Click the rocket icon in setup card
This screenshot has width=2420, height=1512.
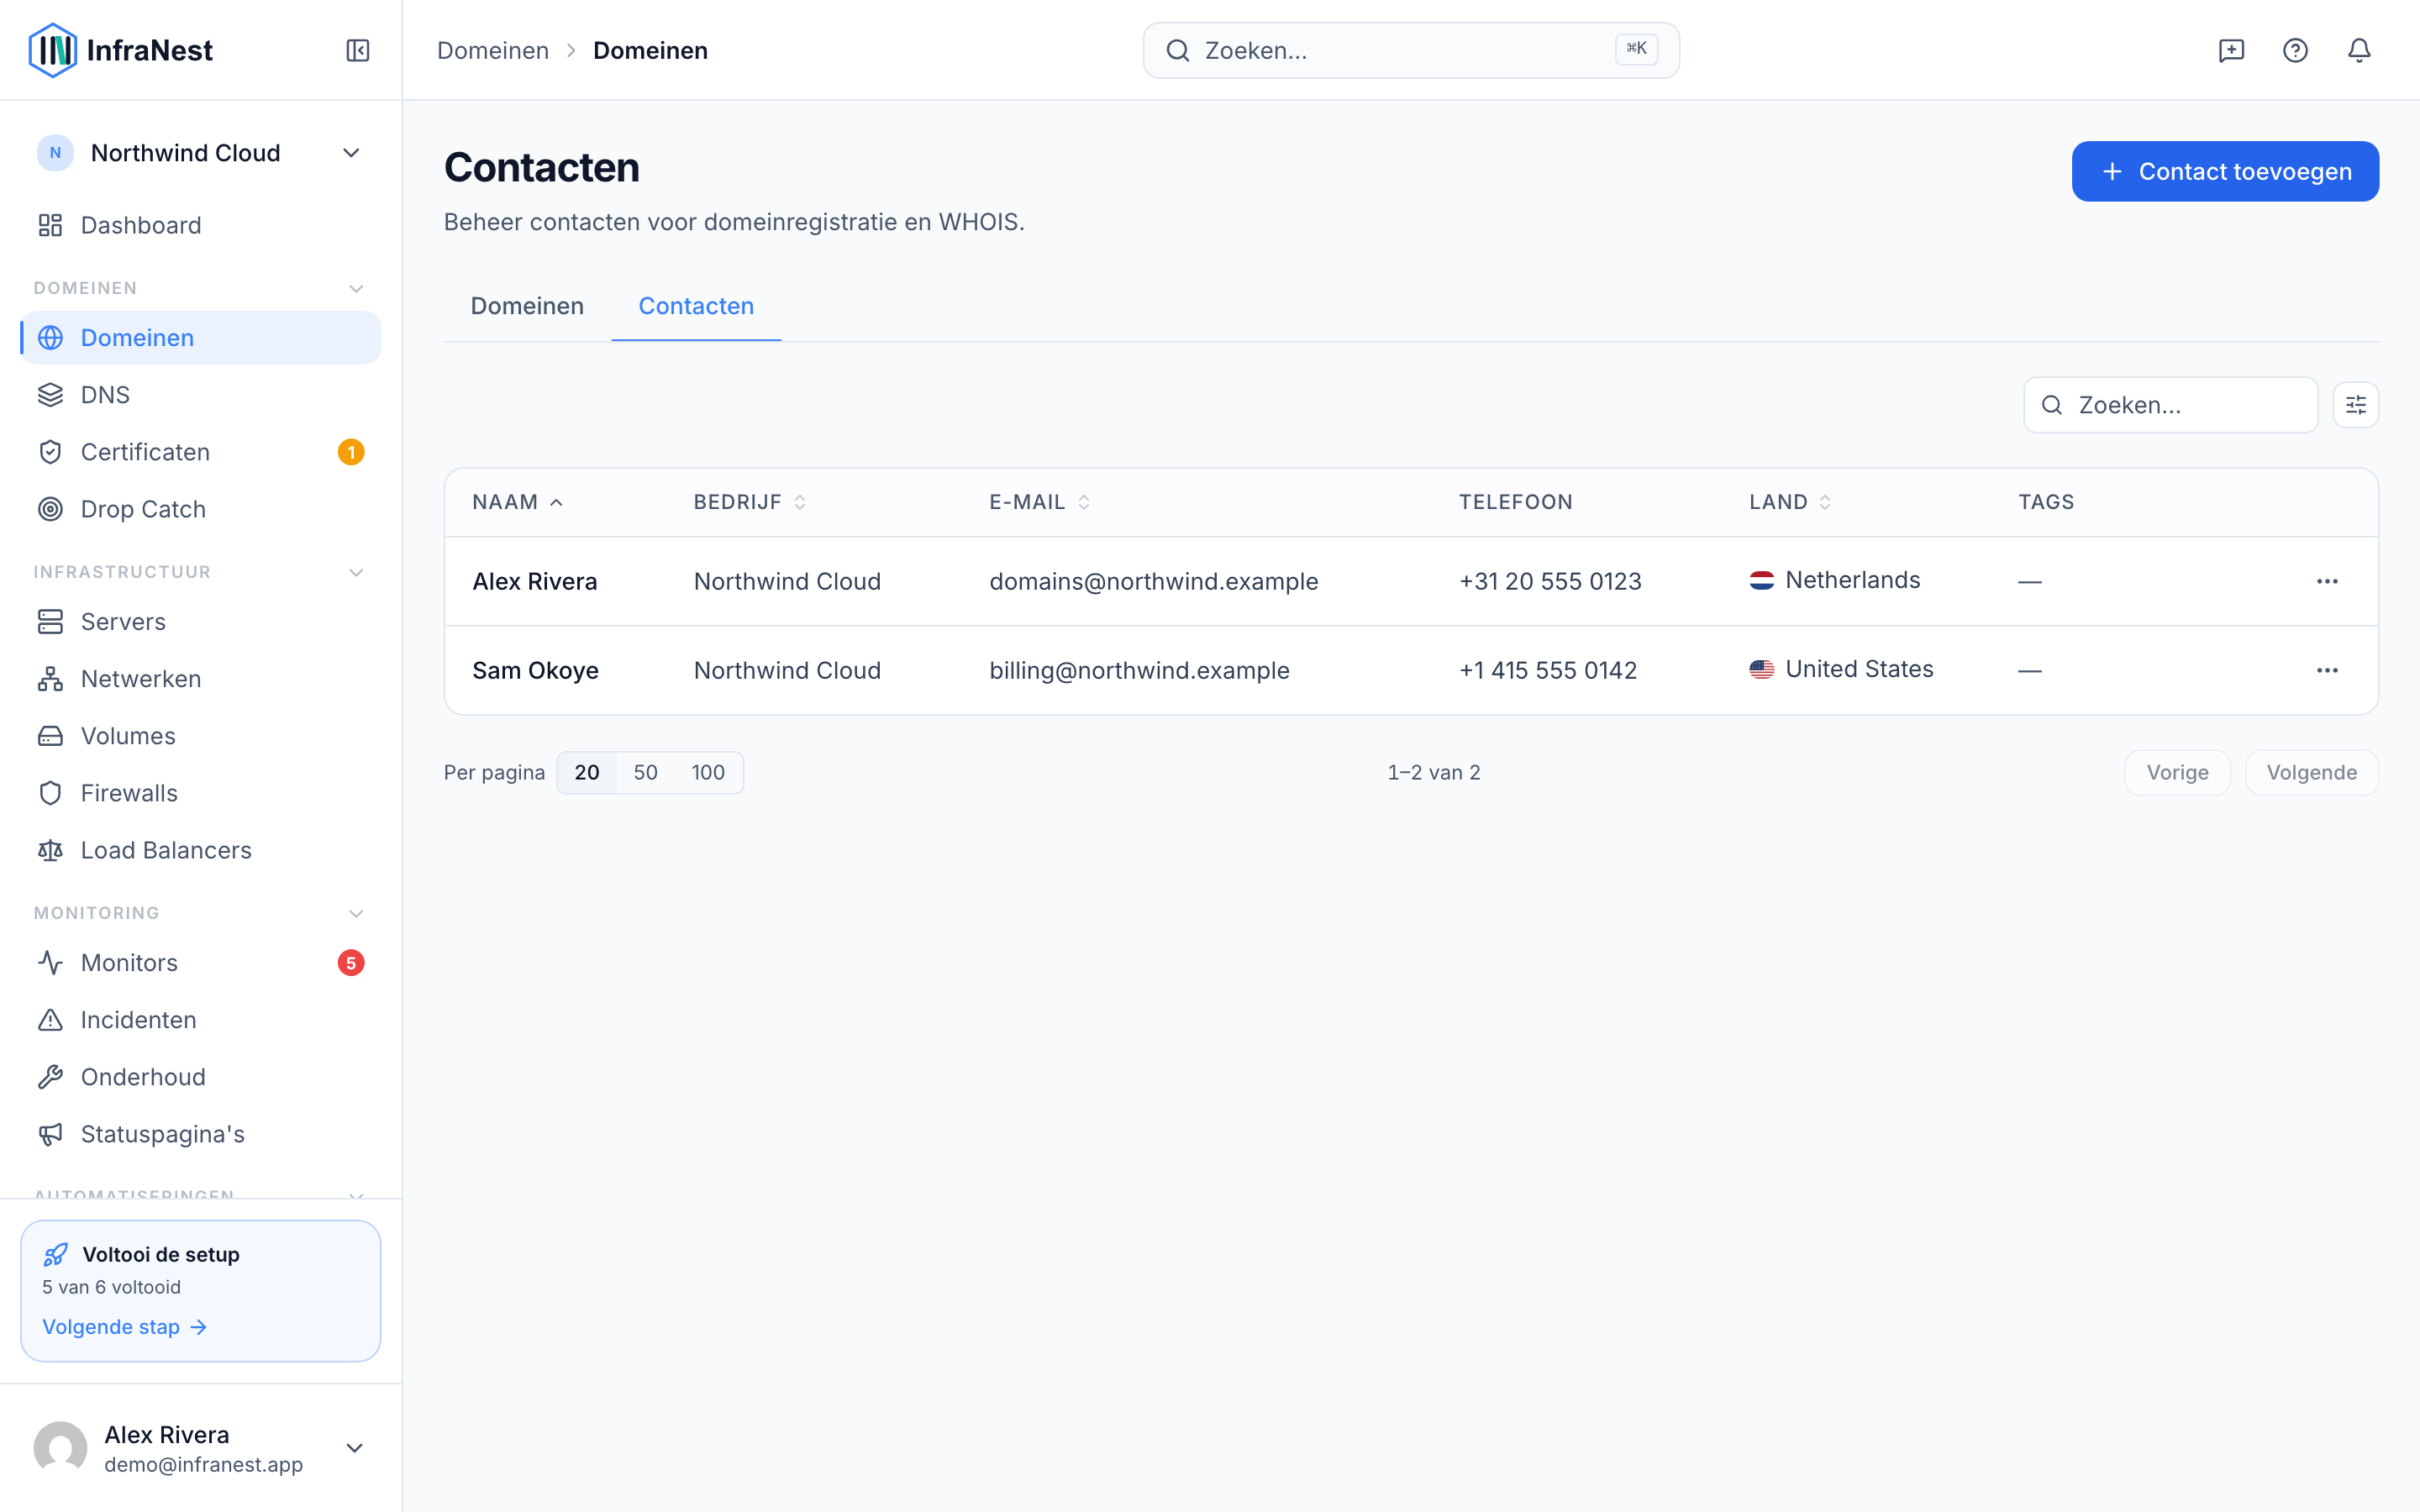pos(56,1254)
